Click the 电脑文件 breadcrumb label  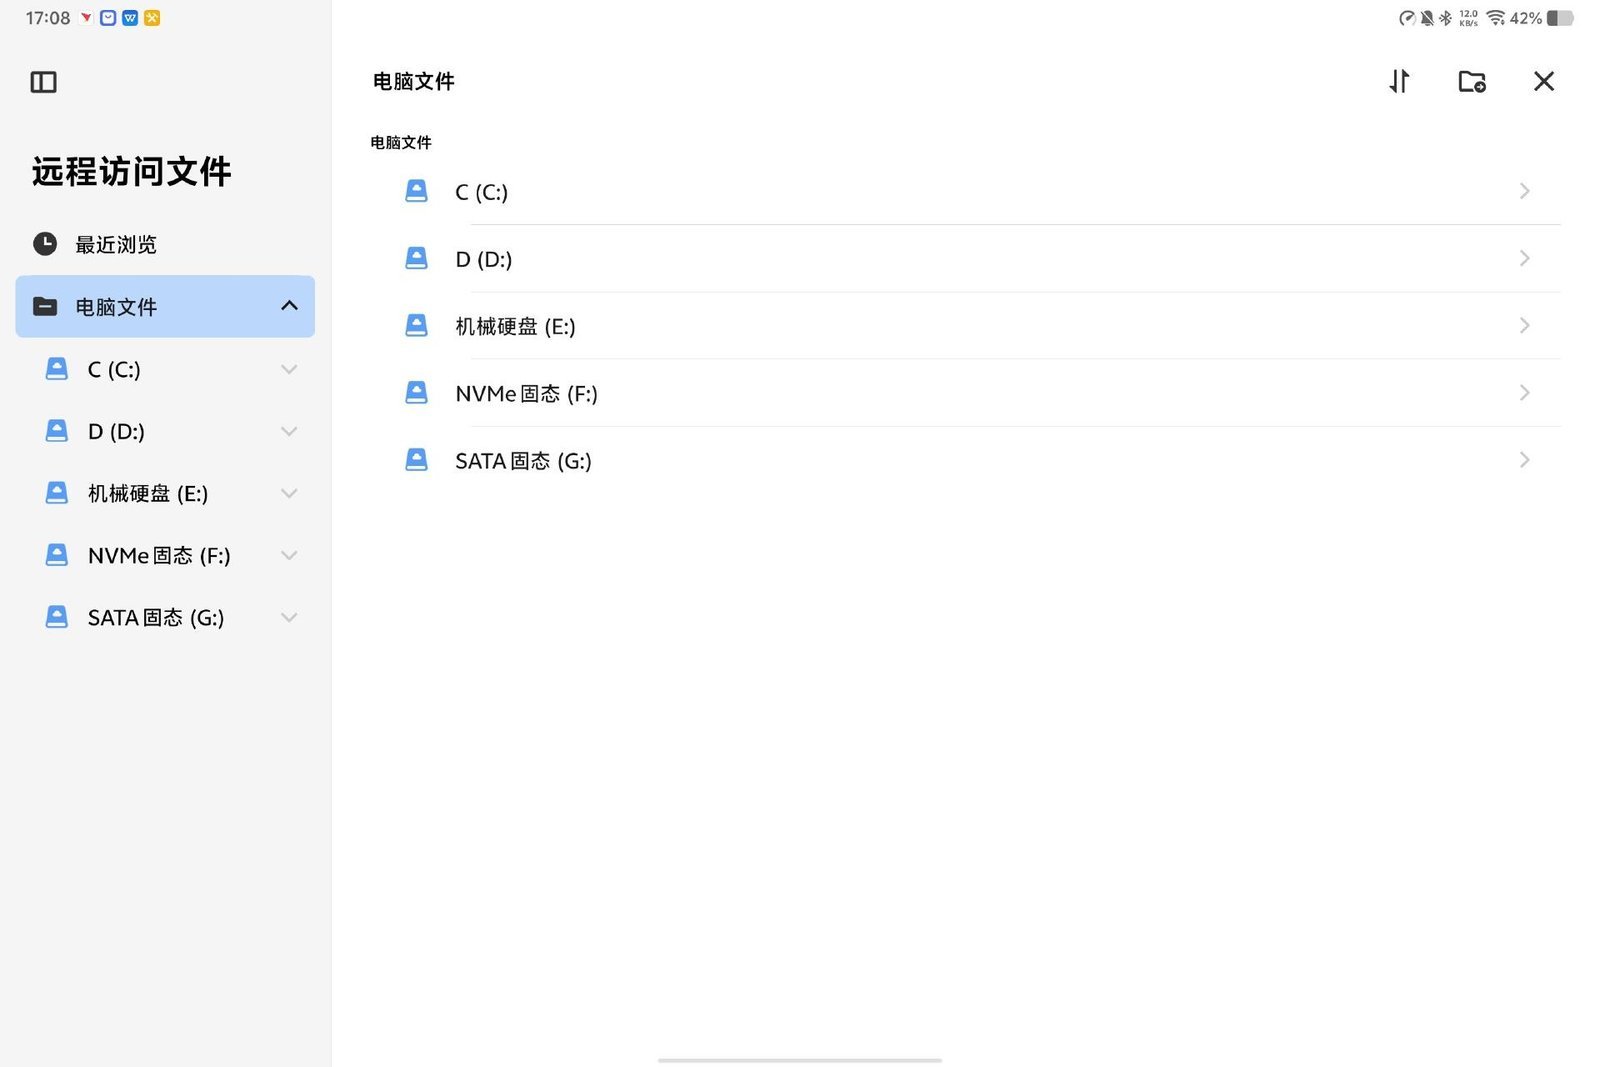[401, 143]
